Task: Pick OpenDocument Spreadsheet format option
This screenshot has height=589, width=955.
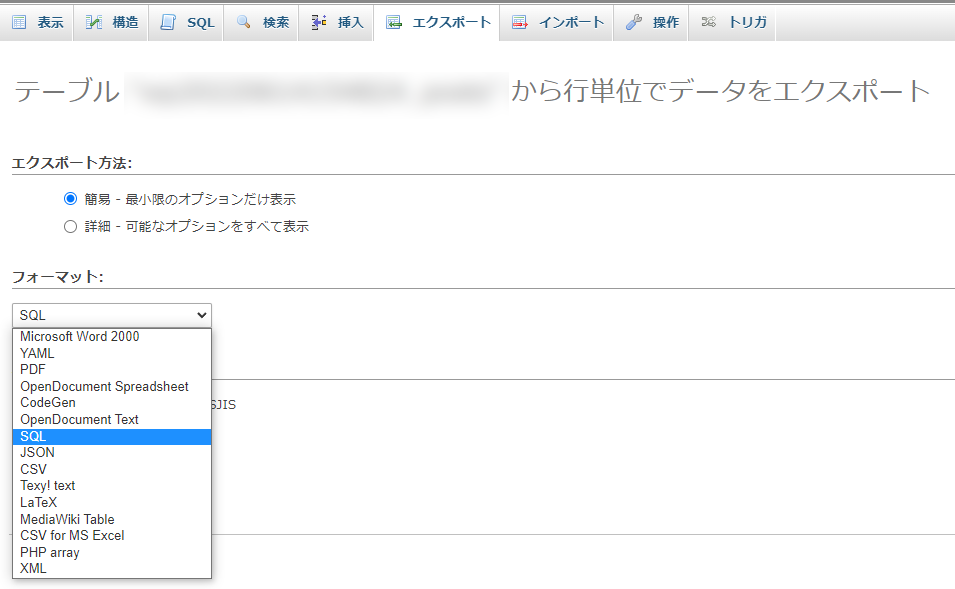Action: (104, 386)
